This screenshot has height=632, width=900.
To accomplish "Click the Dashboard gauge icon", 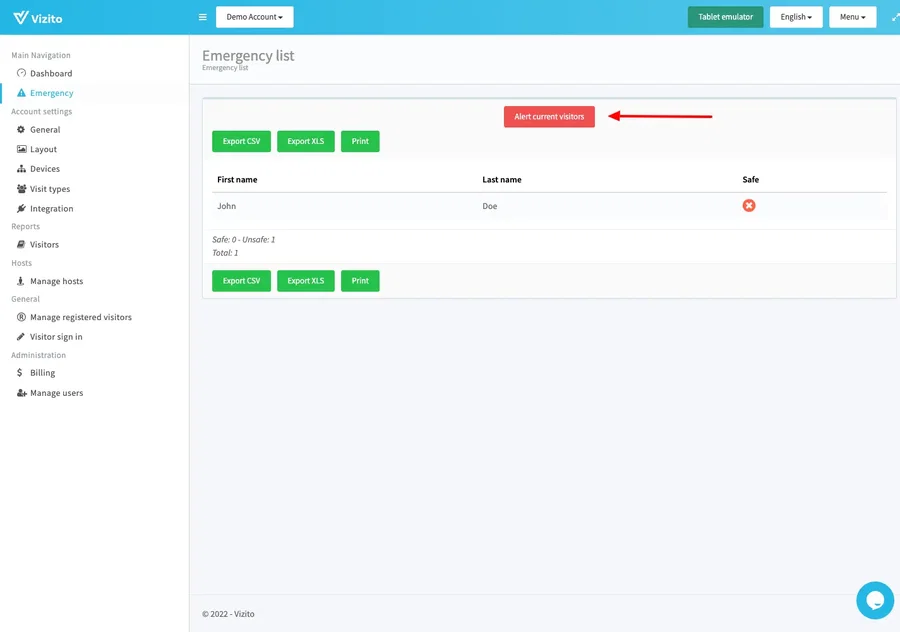I will click(21, 73).
